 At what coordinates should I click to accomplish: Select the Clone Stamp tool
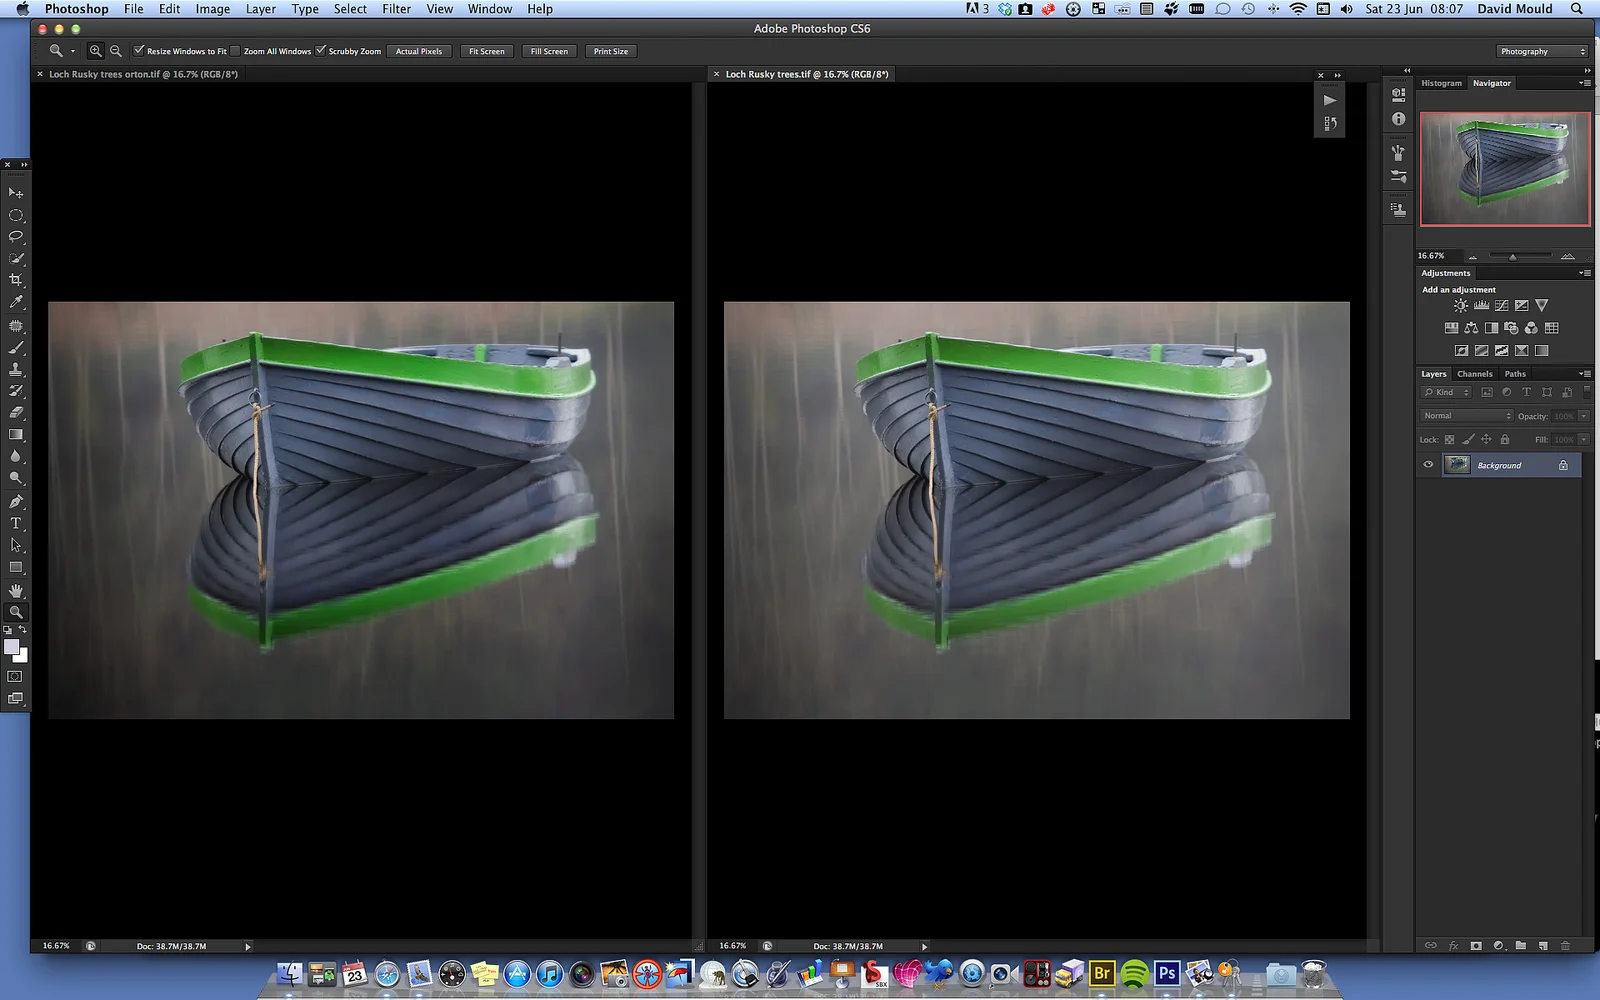pyautogui.click(x=16, y=370)
